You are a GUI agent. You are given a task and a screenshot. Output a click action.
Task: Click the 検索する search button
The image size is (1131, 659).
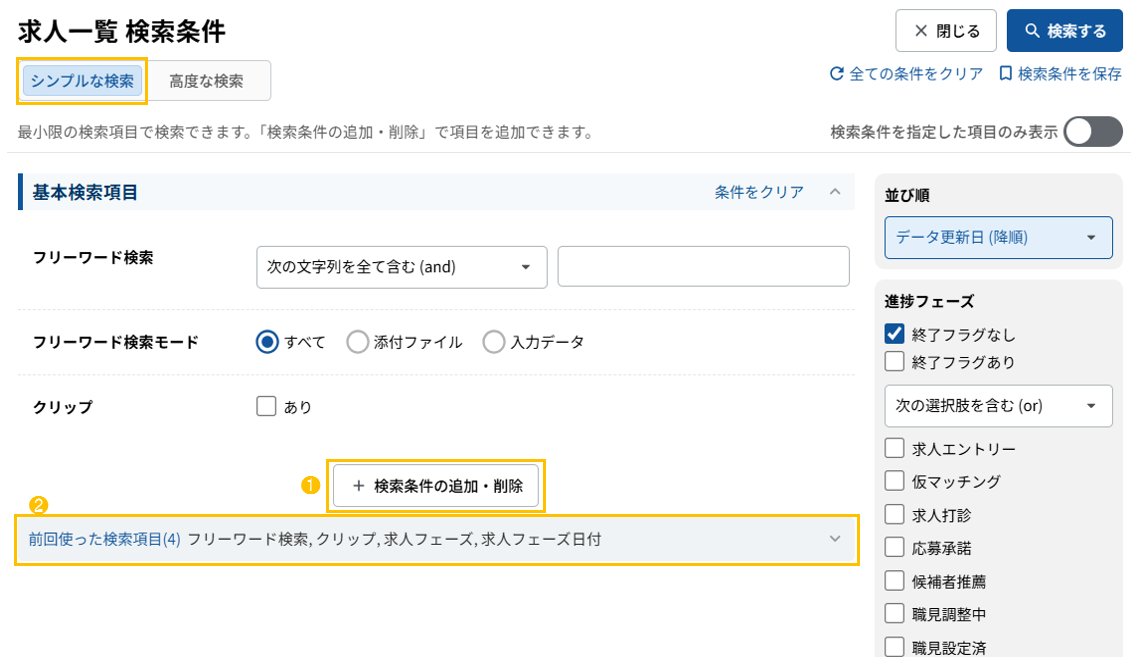pos(1065,31)
